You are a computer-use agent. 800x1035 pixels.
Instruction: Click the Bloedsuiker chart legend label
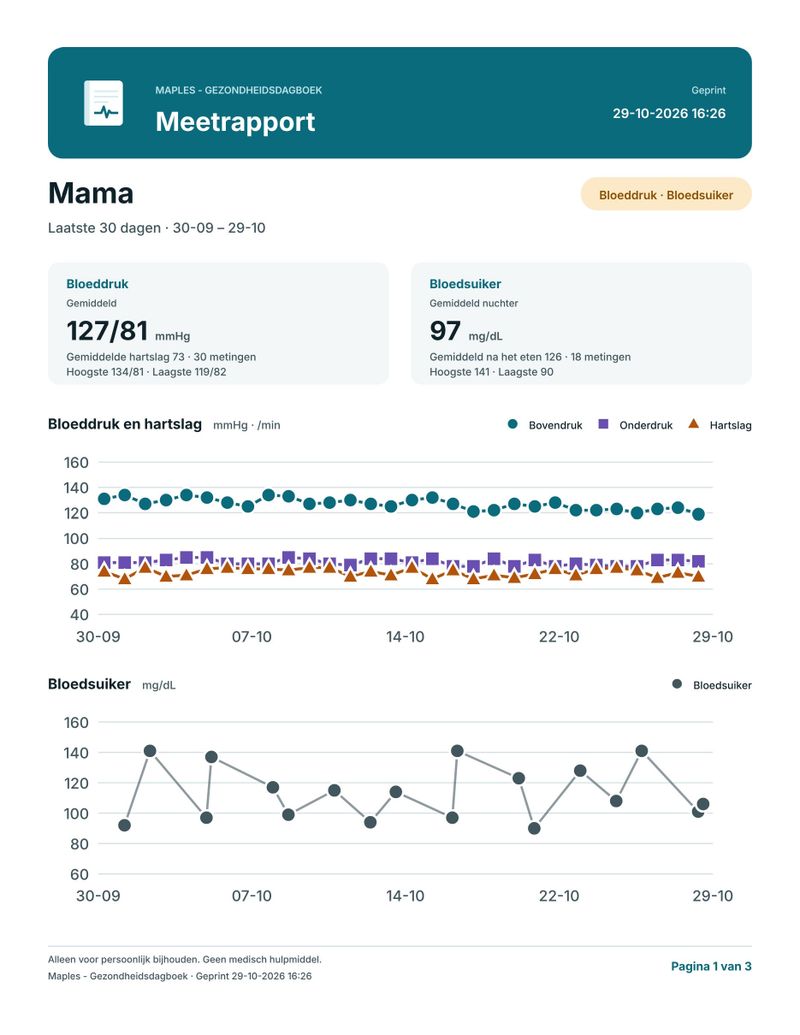click(722, 685)
